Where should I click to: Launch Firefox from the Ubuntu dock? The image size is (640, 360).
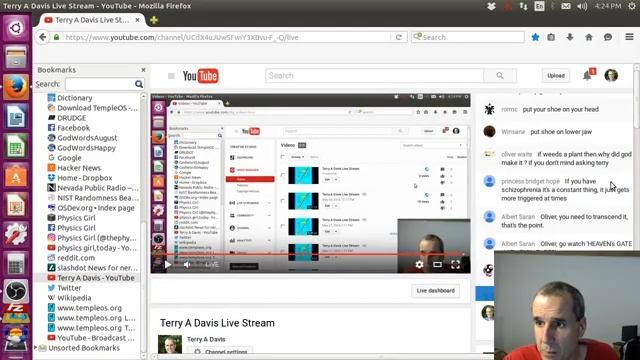pyautogui.click(x=16, y=87)
